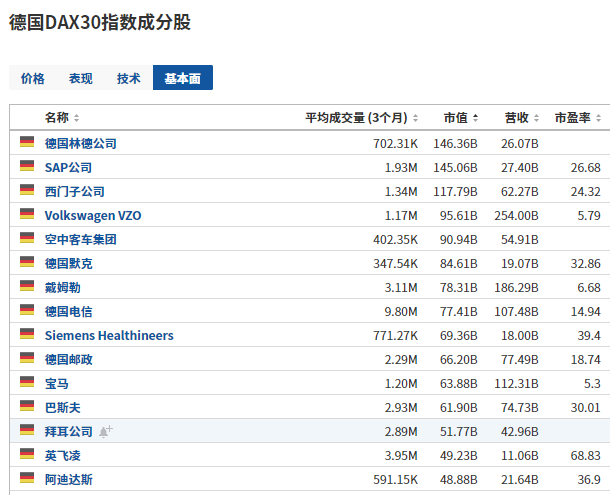610x495 pixels.
Task: Open 德国默克 stock link
Action: click(68, 263)
